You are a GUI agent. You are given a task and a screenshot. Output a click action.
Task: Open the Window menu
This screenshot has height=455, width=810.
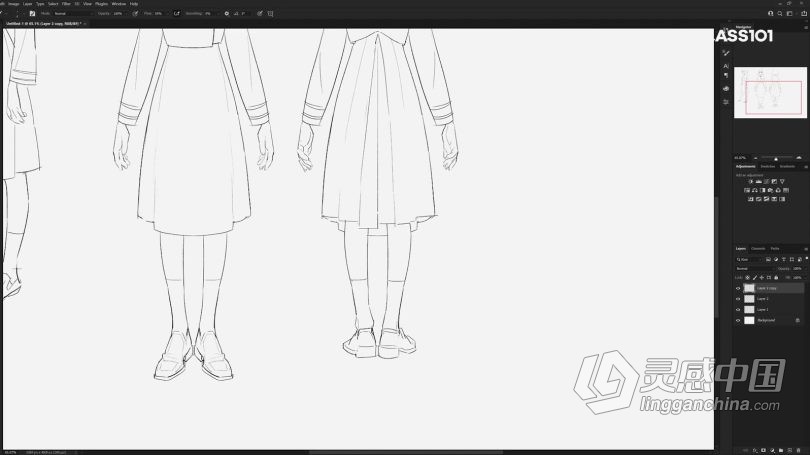pyautogui.click(x=119, y=4)
